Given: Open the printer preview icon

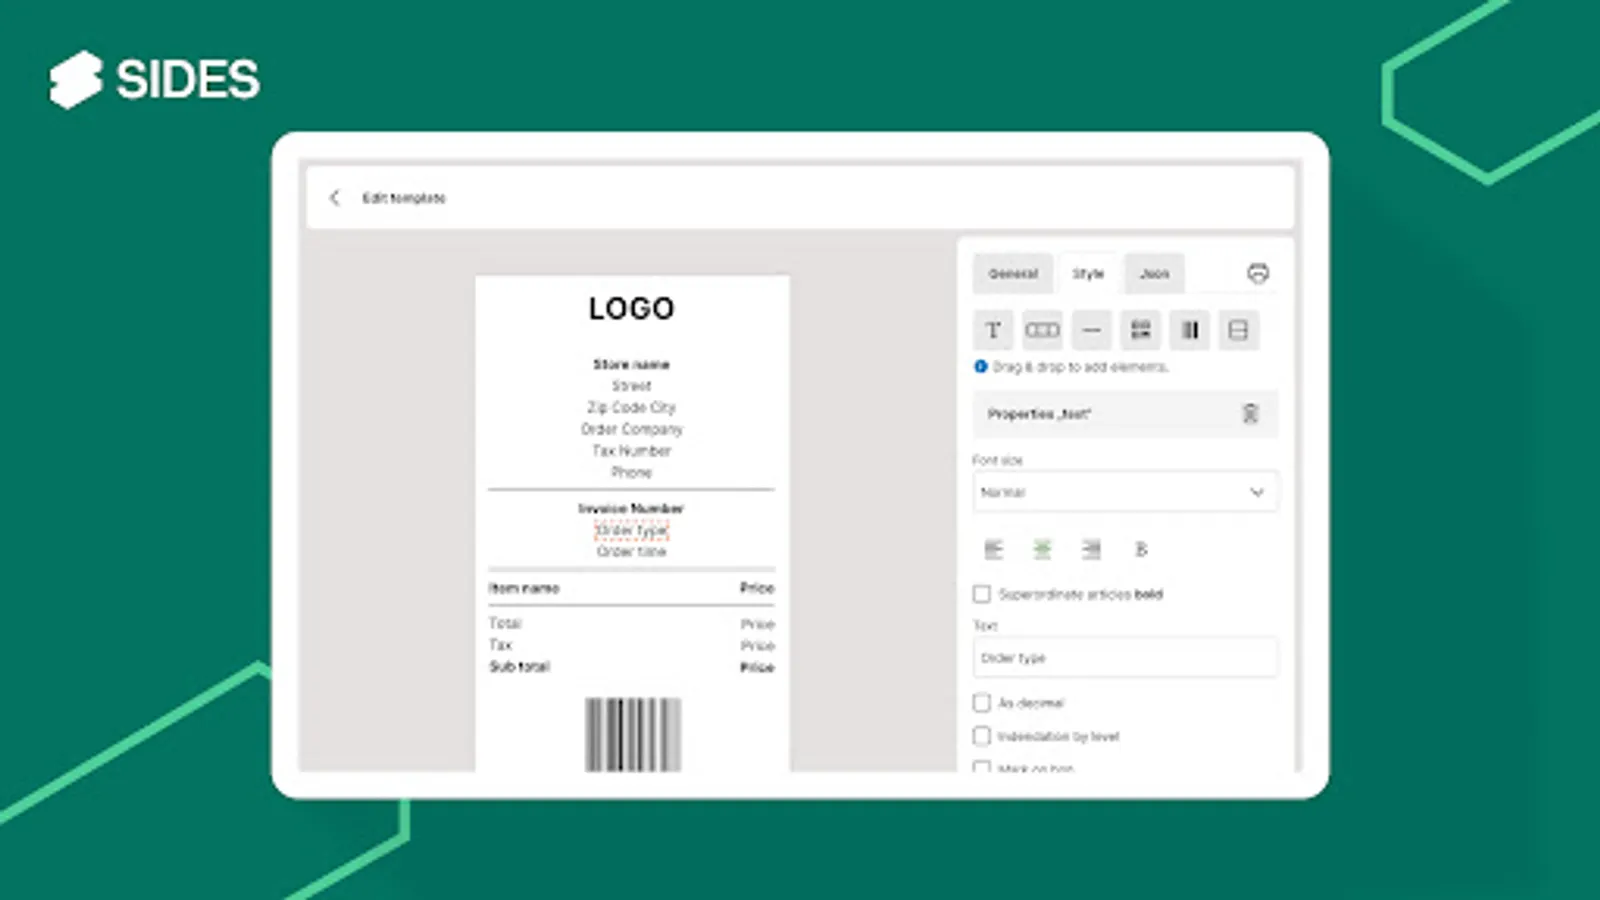Looking at the screenshot, I should point(1258,272).
